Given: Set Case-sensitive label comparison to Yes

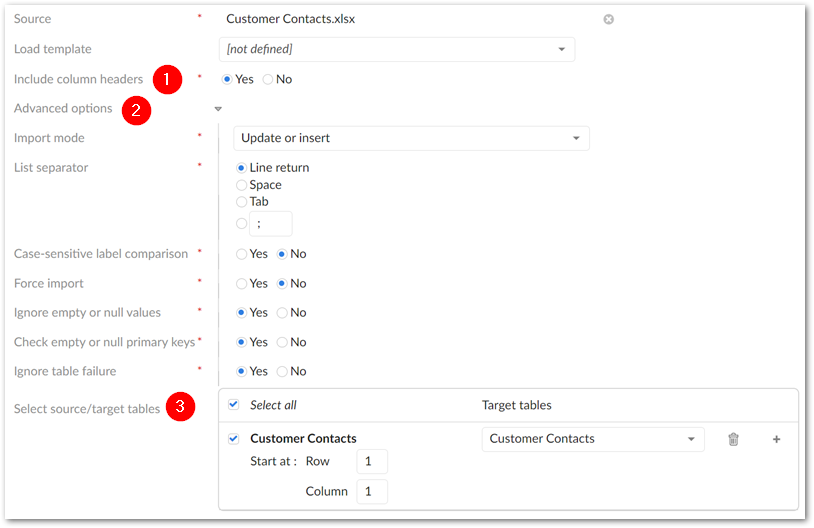Looking at the screenshot, I should pyautogui.click(x=242, y=254).
